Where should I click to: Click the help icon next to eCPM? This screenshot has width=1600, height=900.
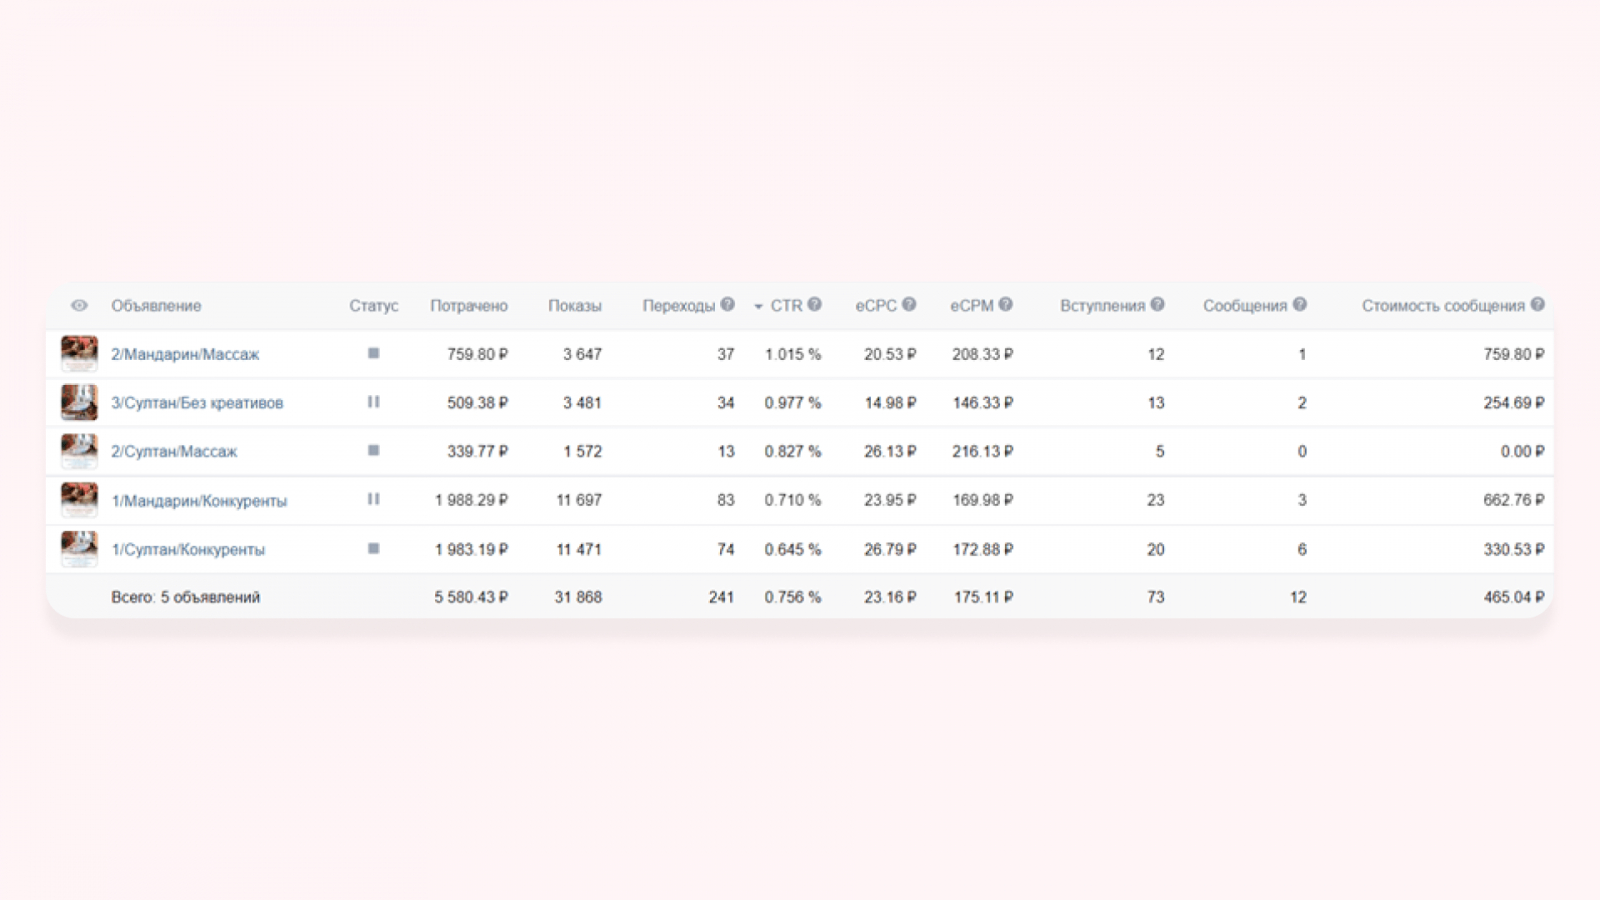click(x=1005, y=305)
